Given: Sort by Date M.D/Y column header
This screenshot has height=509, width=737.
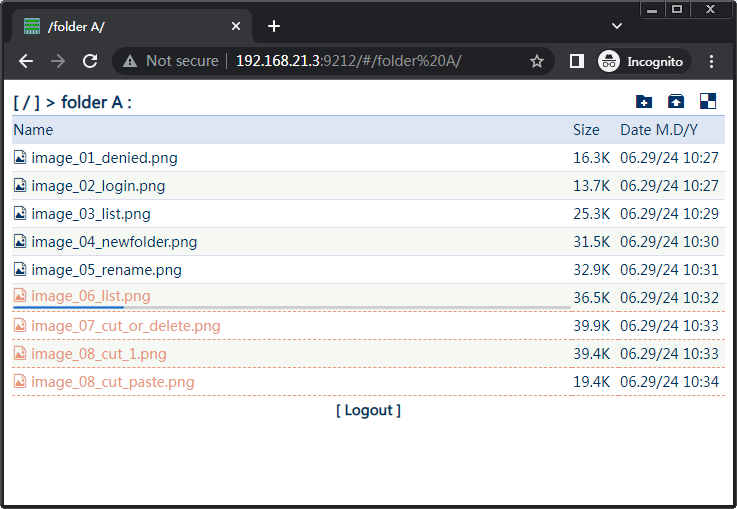Looking at the screenshot, I should pyautogui.click(x=658, y=130).
